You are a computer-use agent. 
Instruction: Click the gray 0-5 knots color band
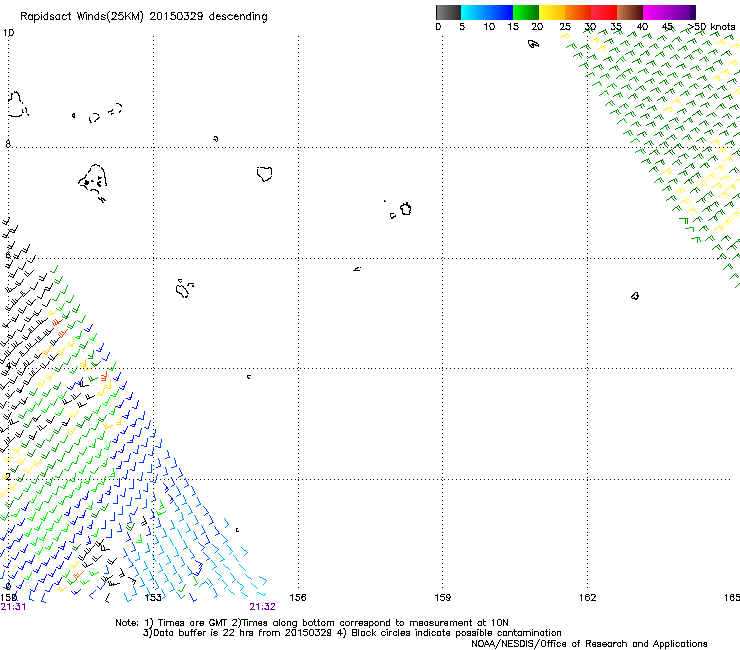pos(448,12)
